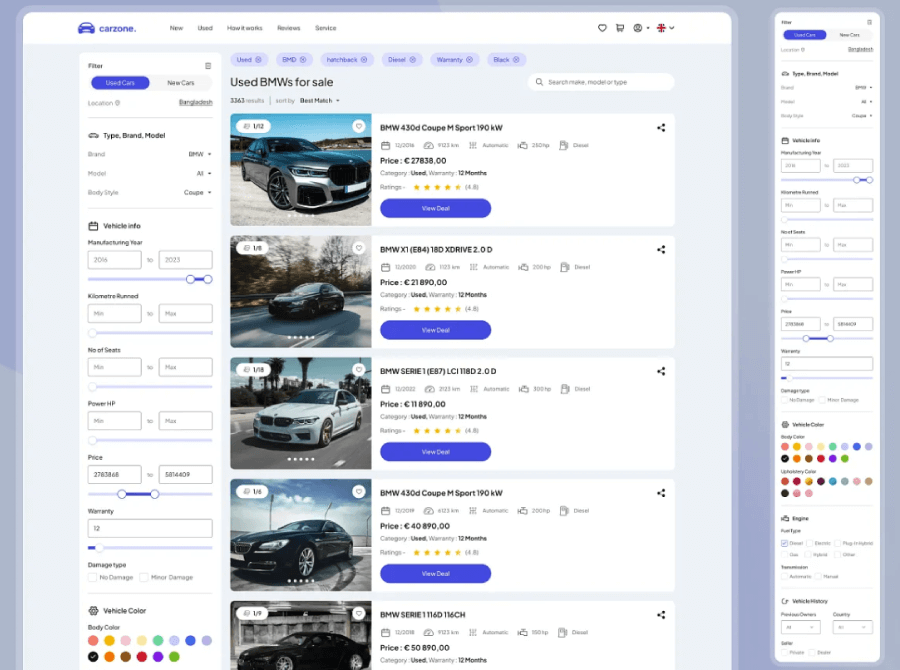Check the Dealer seller checkbox
Screen dimensions: 900x670
point(812,653)
